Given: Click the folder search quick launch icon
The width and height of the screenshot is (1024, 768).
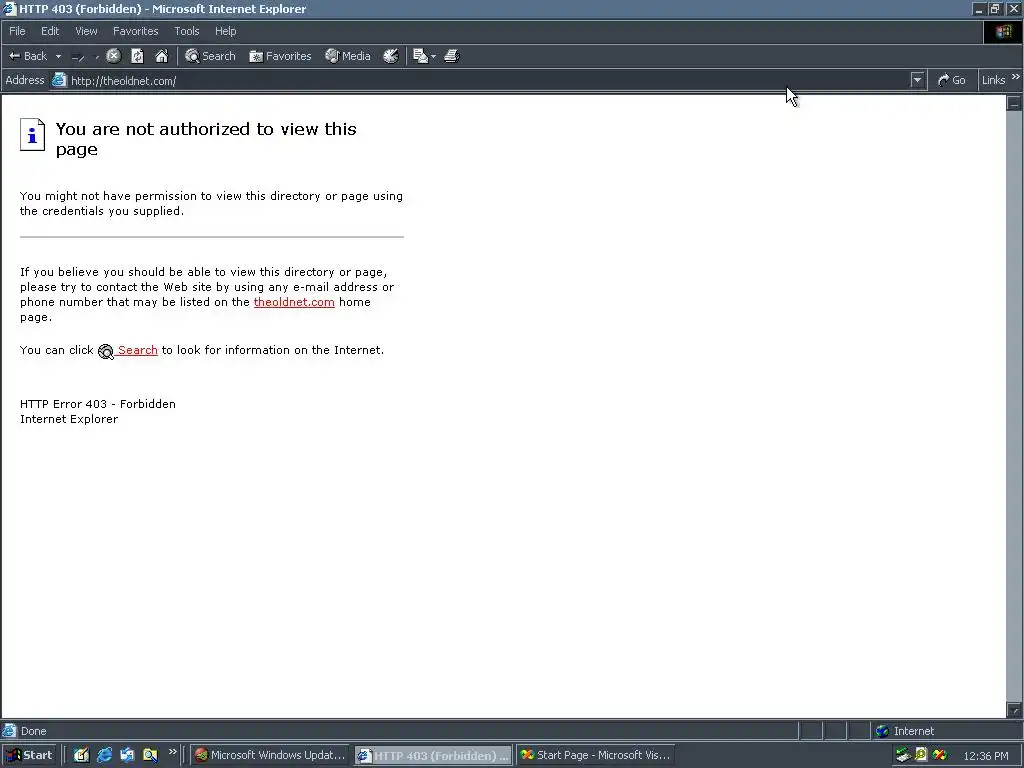Looking at the screenshot, I should point(150,756).
